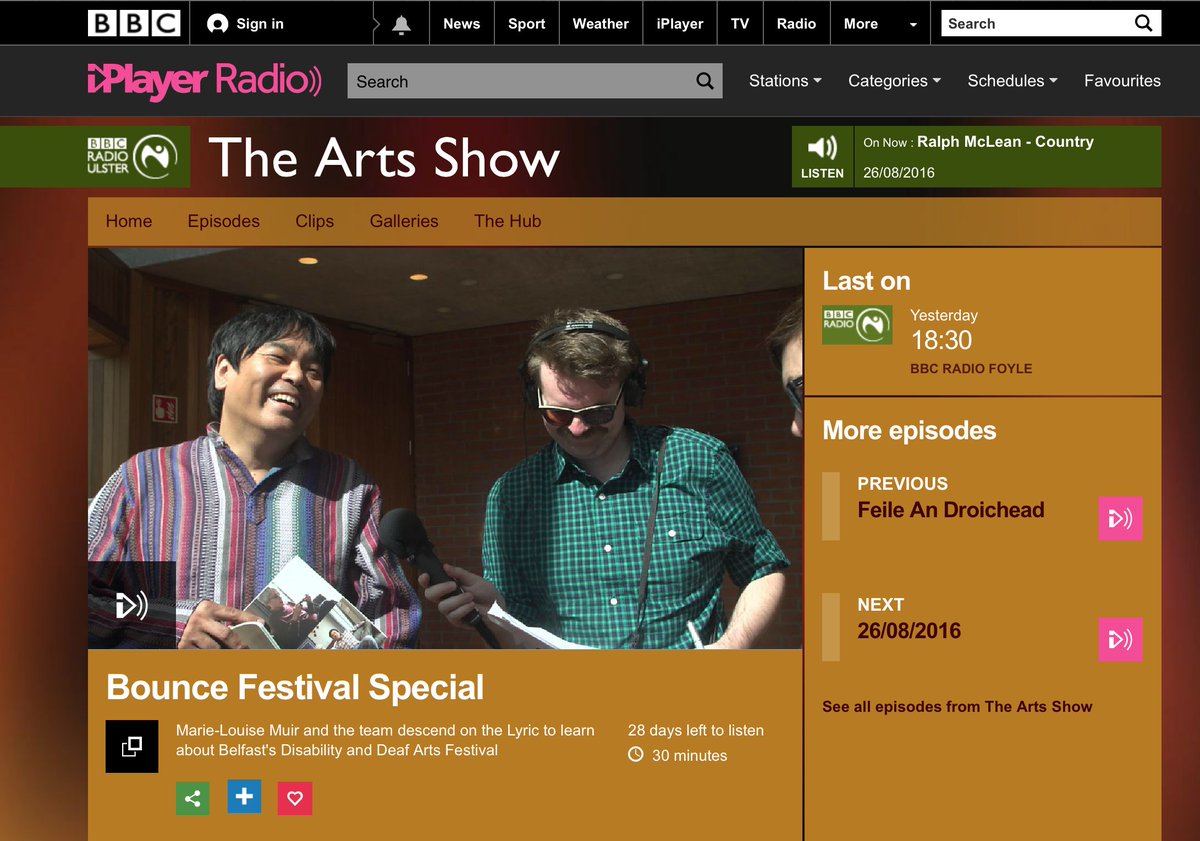Open the BBC Radio Ulster logo
This screenshot has width=1200, height=841.
(x=133, y=156)
